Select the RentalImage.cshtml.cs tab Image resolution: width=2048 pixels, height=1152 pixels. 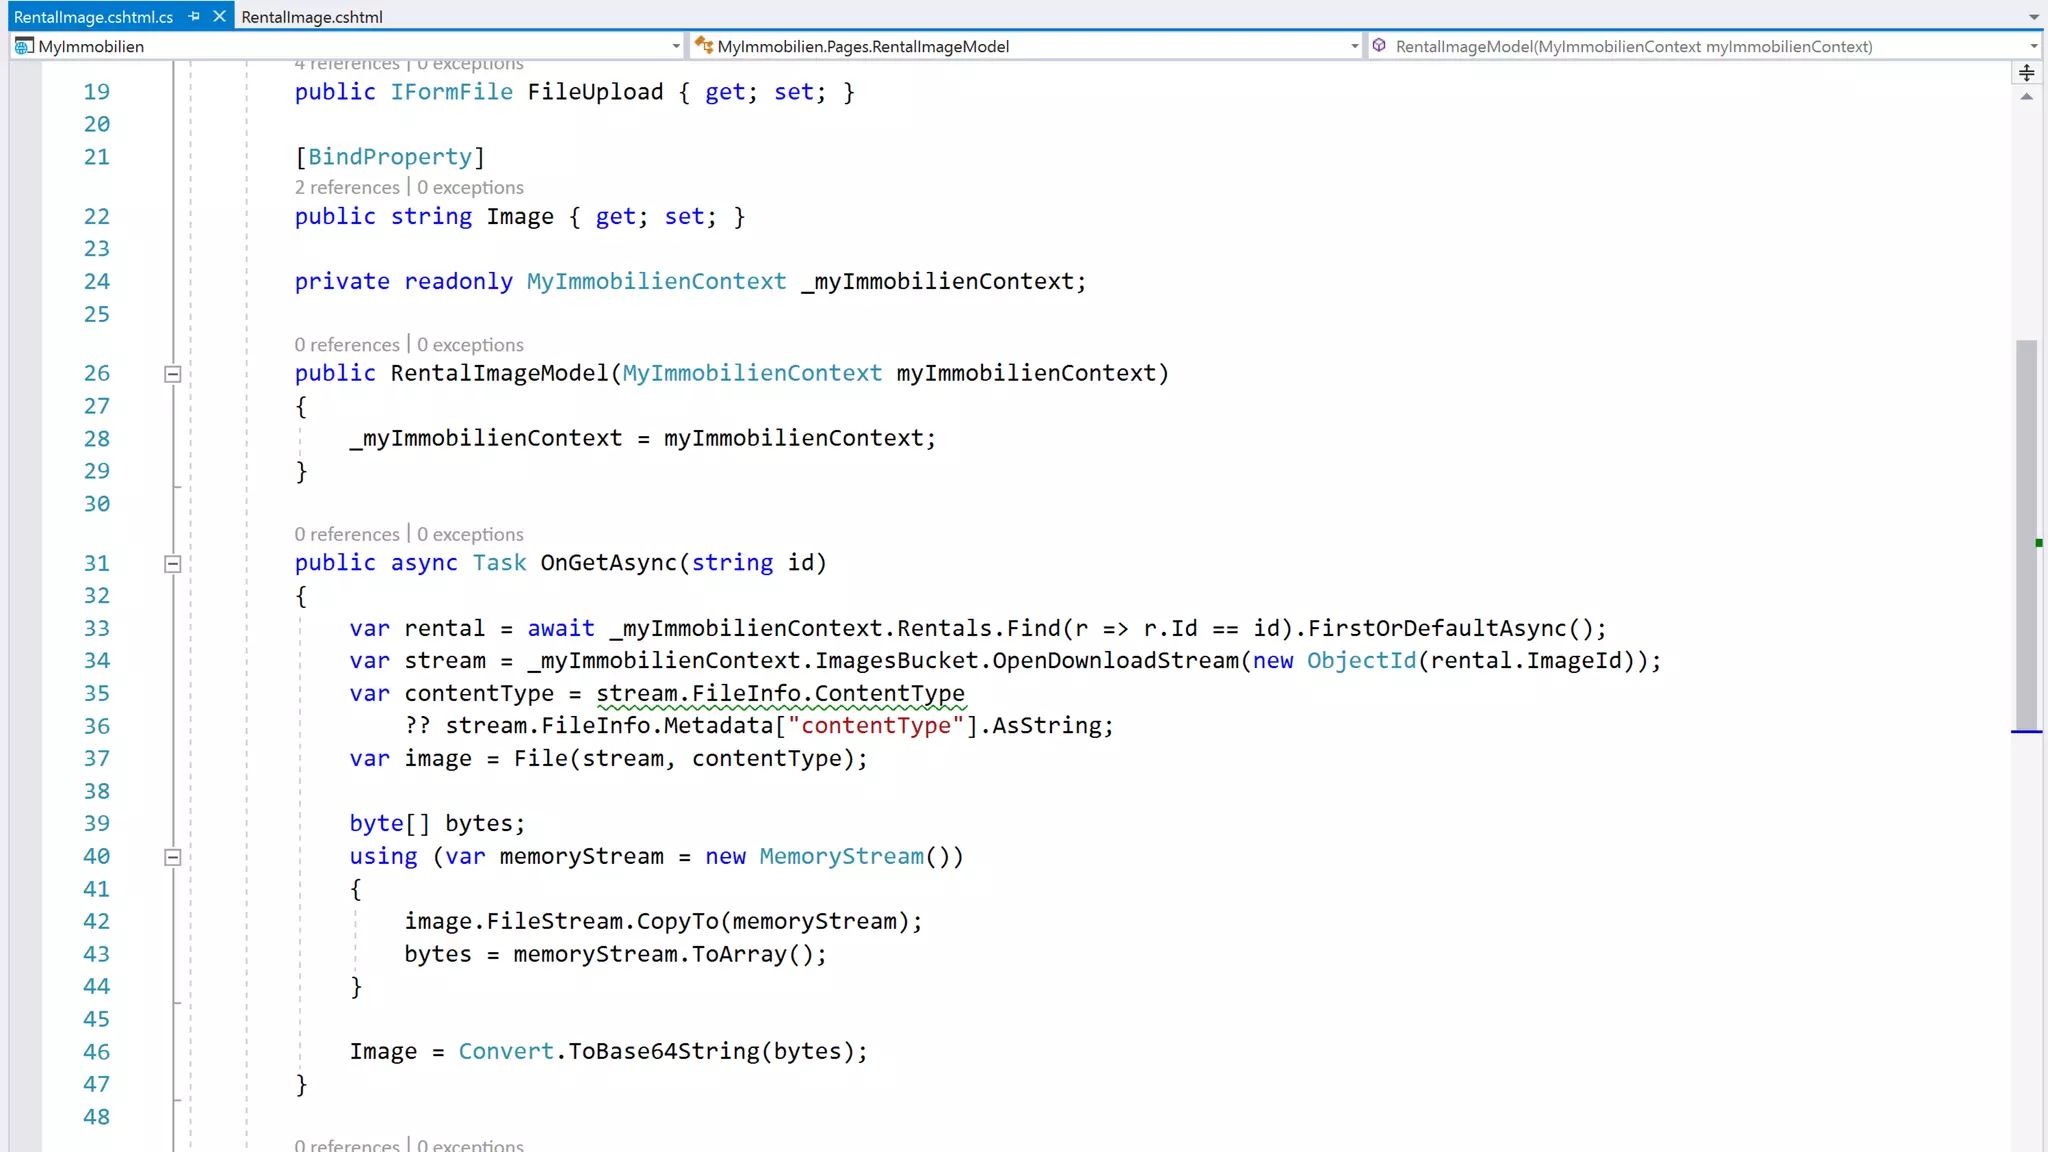tap(93, 17)
